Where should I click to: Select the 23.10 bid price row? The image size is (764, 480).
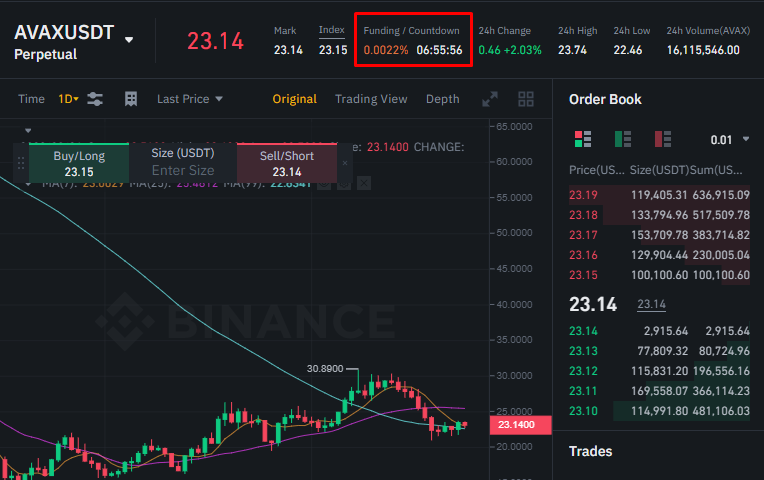click(x=659, y=411)
